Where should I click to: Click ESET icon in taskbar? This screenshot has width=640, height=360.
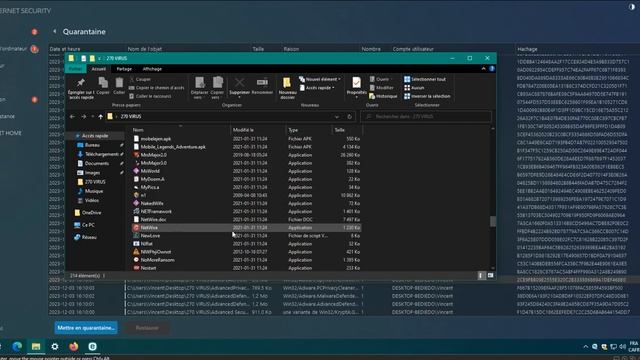coord(93,347)
